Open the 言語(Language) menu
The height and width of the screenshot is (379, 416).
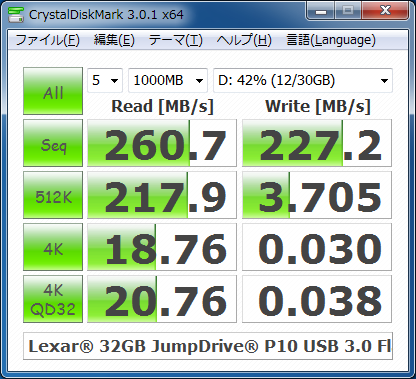[x=331, y=40]
